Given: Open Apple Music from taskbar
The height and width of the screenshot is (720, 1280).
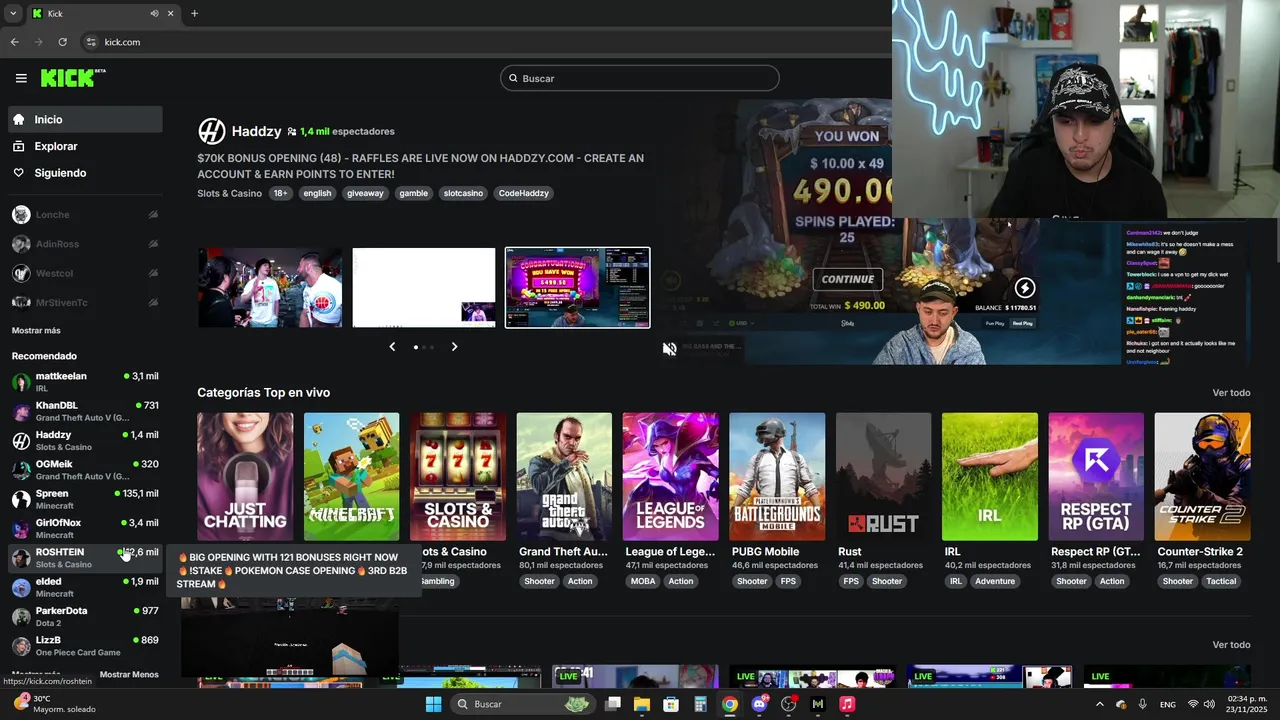Looking at the screenshot, I should [847, 704].
